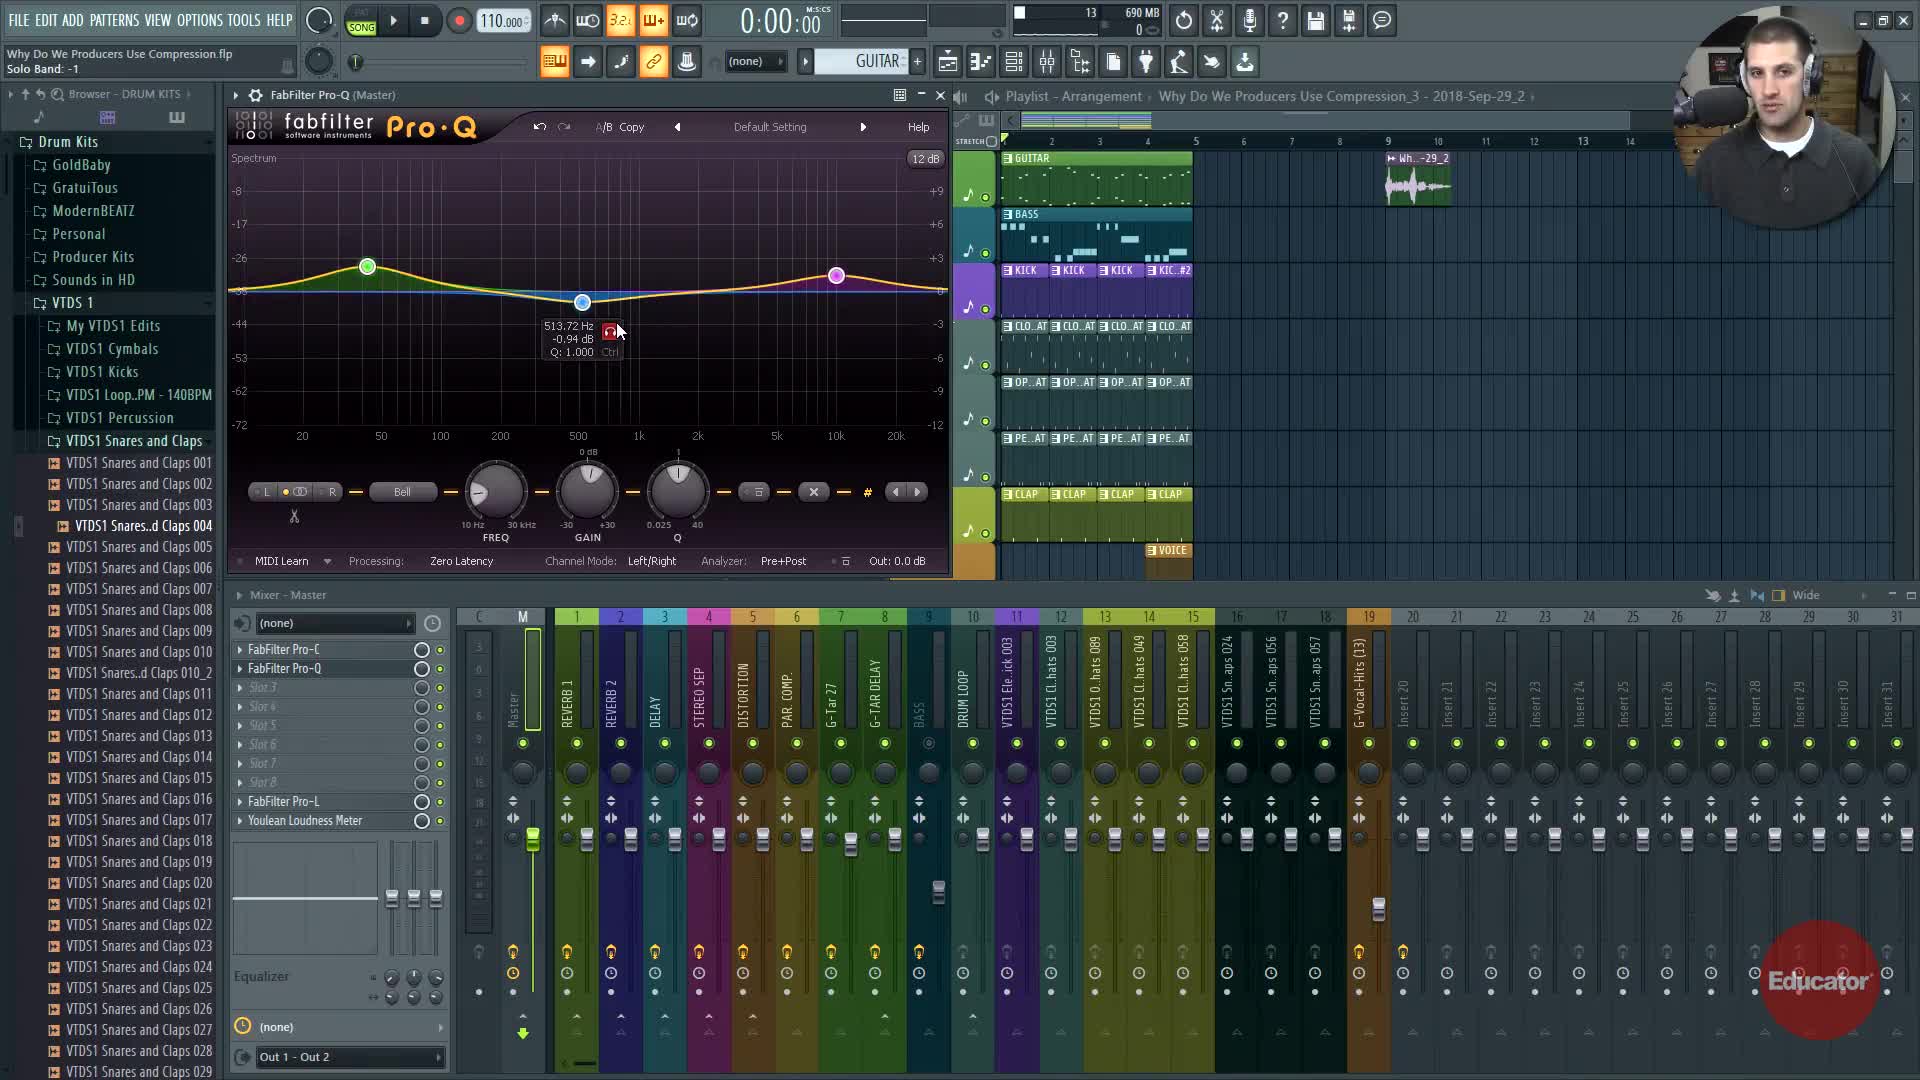
Task: Click the Record button in transport
Action: tap(459, 21)
